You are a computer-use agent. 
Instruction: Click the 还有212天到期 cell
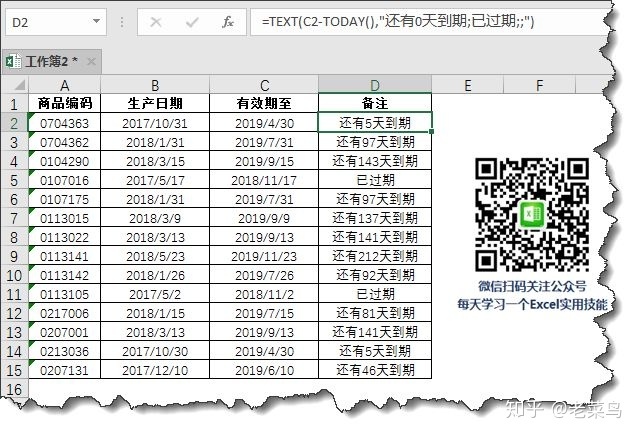tap(375, 256)
